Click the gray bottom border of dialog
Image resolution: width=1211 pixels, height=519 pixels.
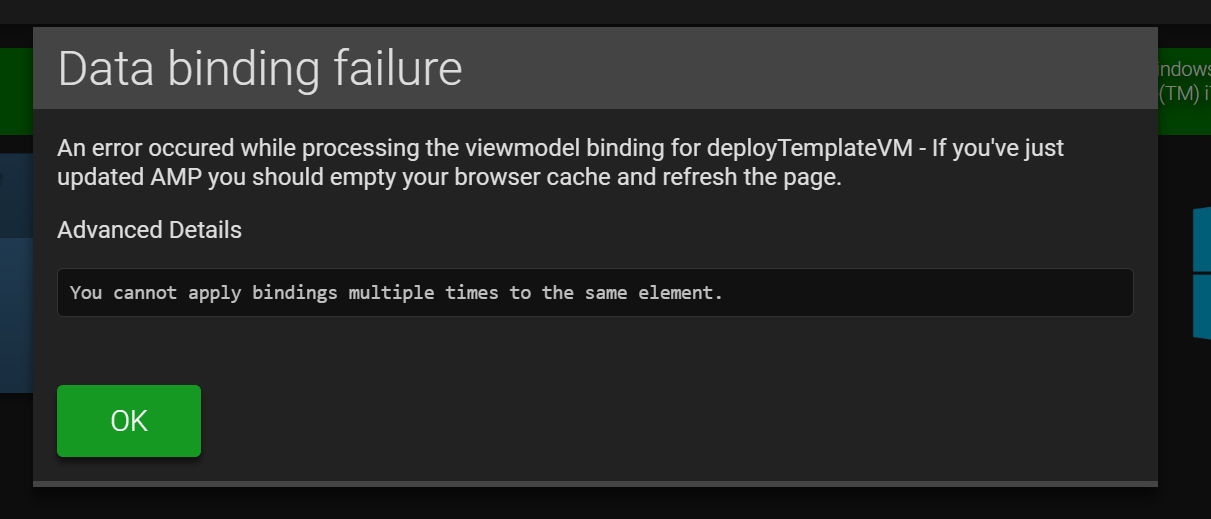point(595,484)
